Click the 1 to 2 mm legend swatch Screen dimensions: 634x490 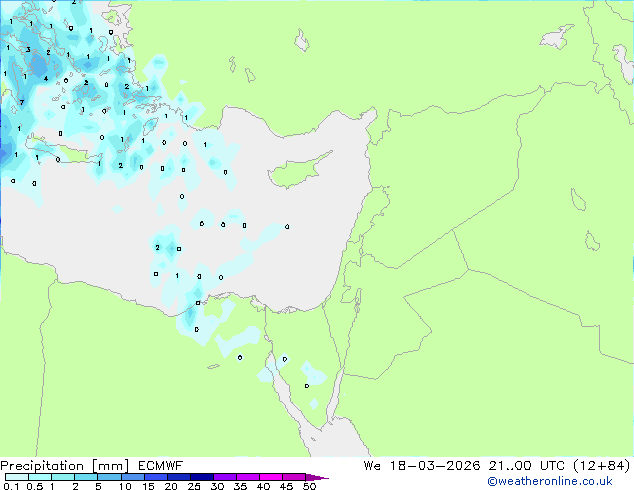pos(63,477)
